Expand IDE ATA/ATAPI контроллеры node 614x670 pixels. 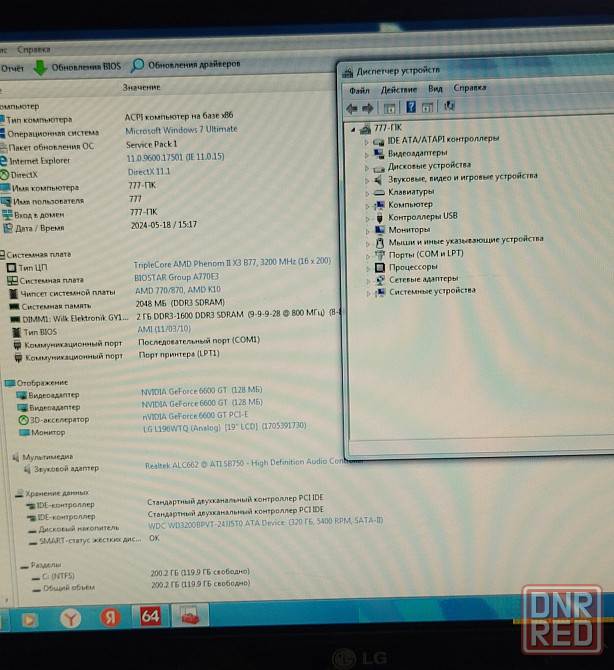coord(366,142)
